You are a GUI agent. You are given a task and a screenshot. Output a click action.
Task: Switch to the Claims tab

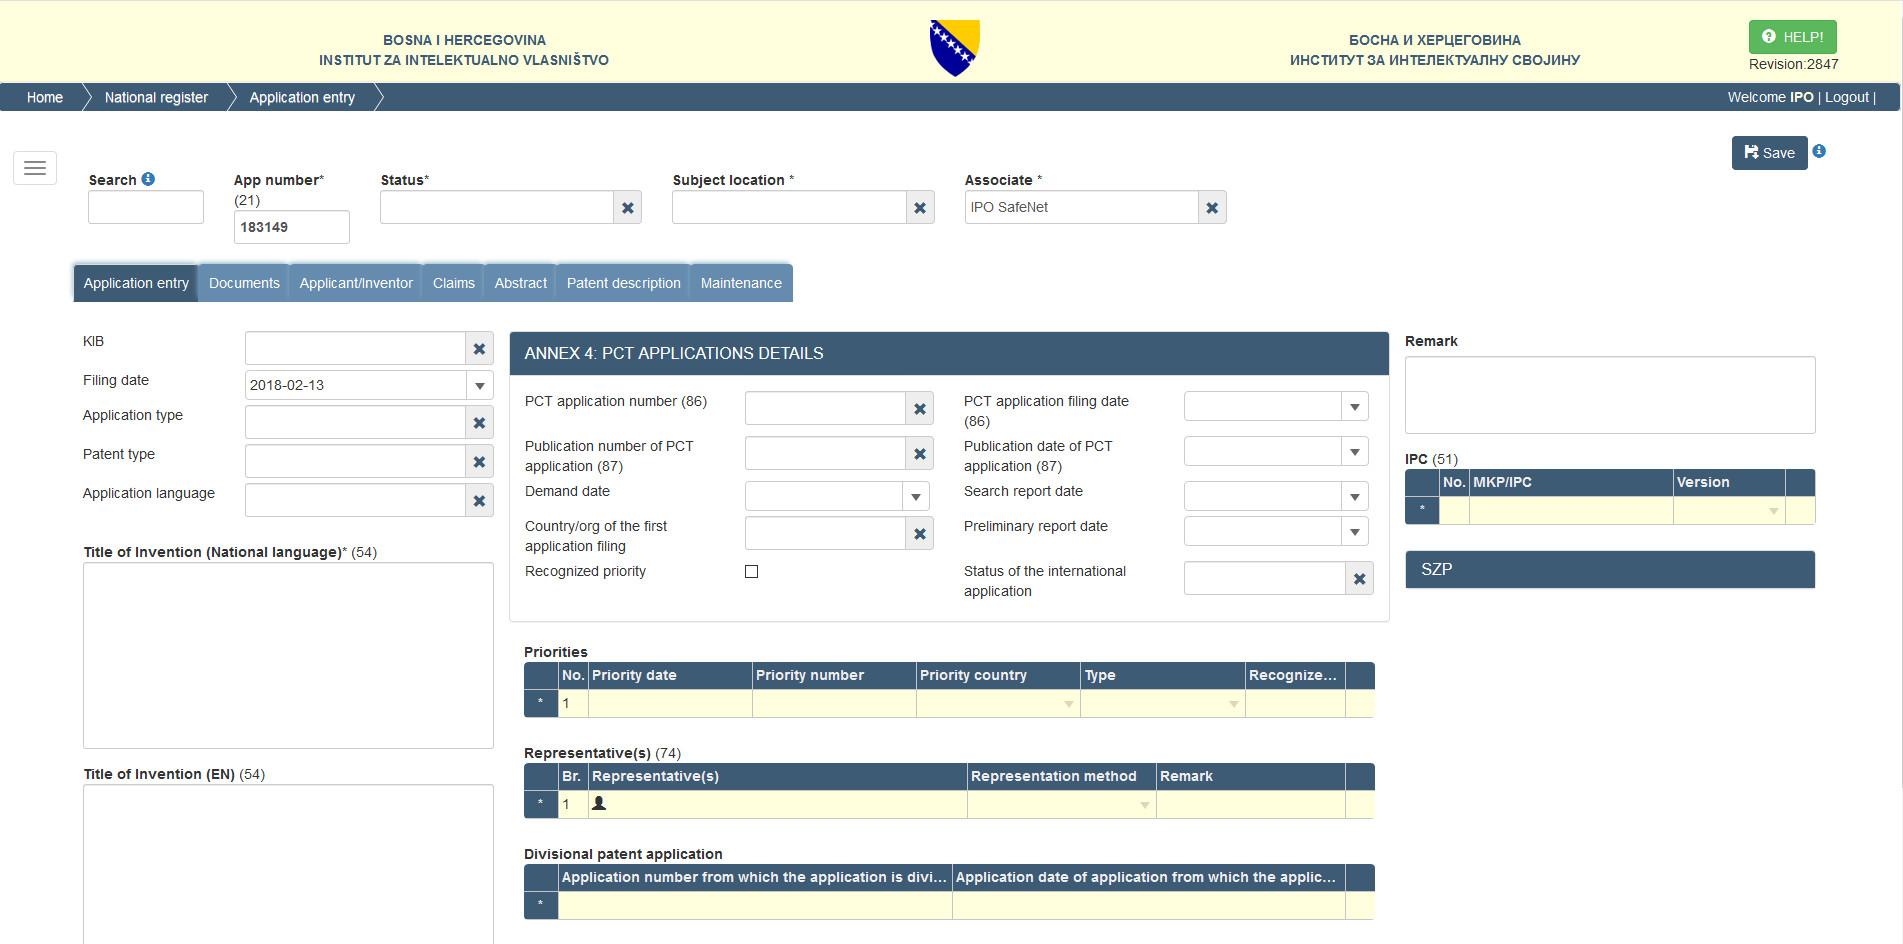(453, 283)
